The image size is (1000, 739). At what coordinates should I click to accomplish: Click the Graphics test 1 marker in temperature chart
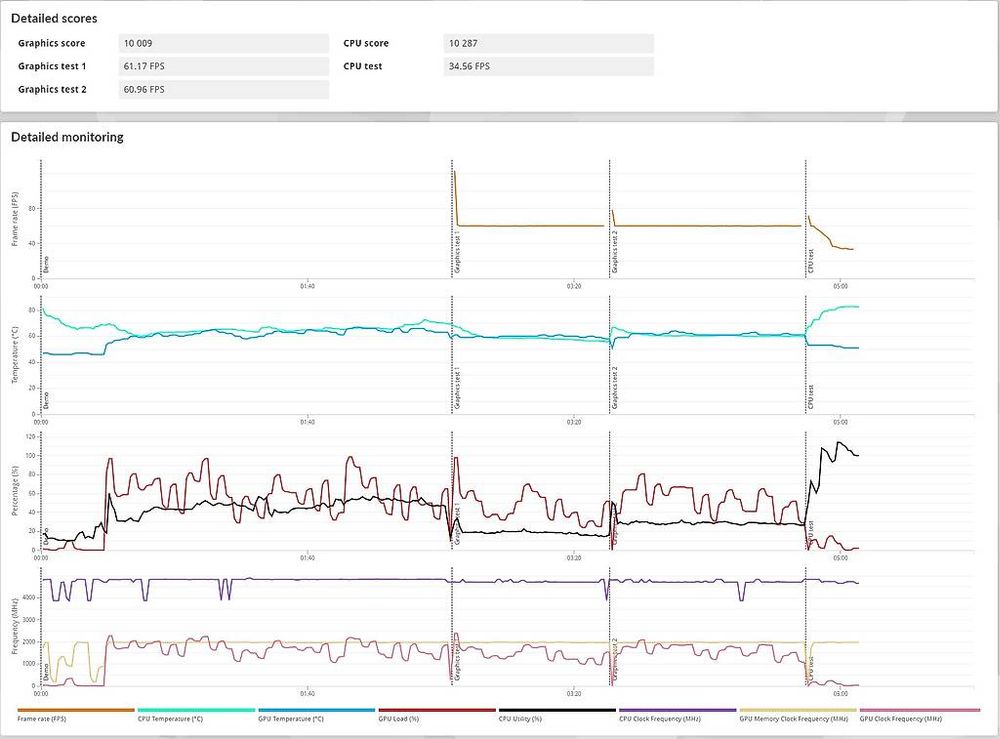pos(458,388)
